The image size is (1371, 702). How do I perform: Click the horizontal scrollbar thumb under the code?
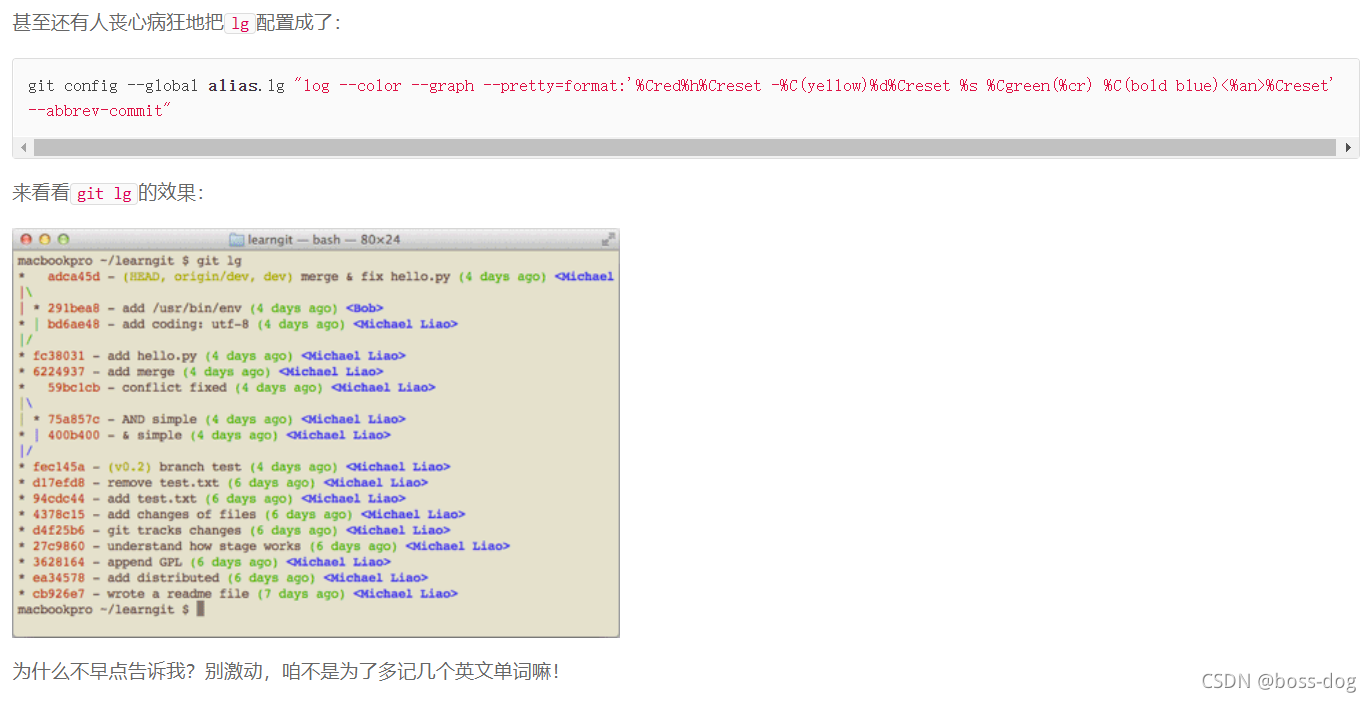point(685,148)
